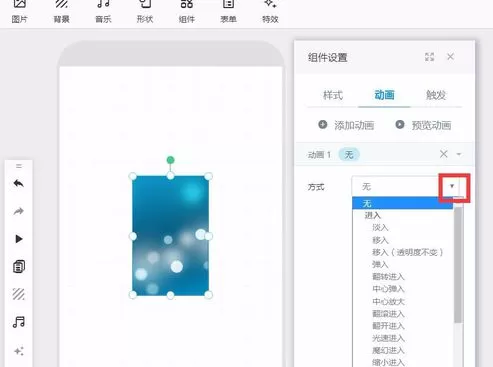Choose 缩小进入 animation option
This screenshot has width=493, height=367.
388,362
